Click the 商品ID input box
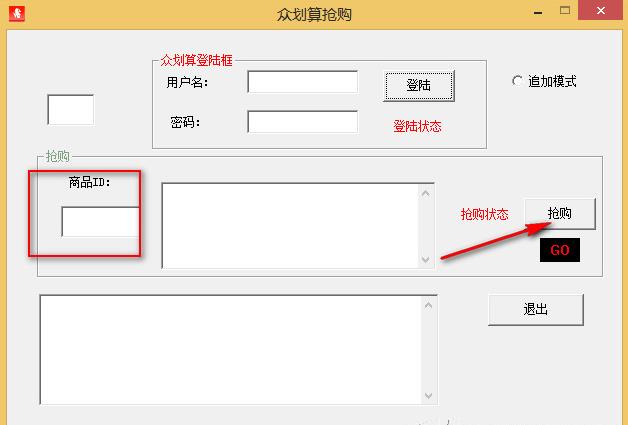The width and height of the screenshot is (628, 425). click(100, 221)
